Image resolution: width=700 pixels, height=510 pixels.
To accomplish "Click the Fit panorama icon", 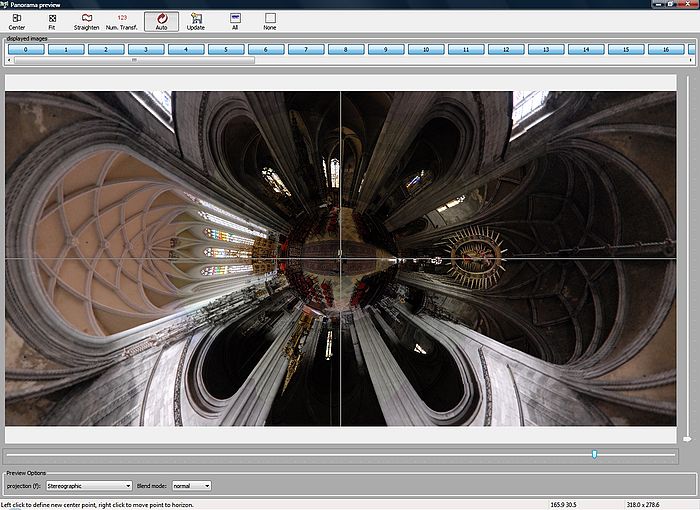I will click(52, 20).
